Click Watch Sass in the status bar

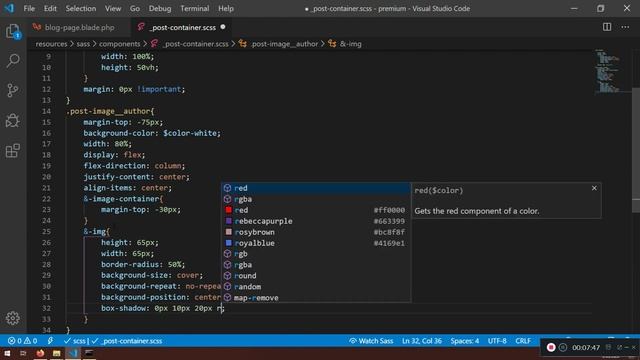point(371,341)
